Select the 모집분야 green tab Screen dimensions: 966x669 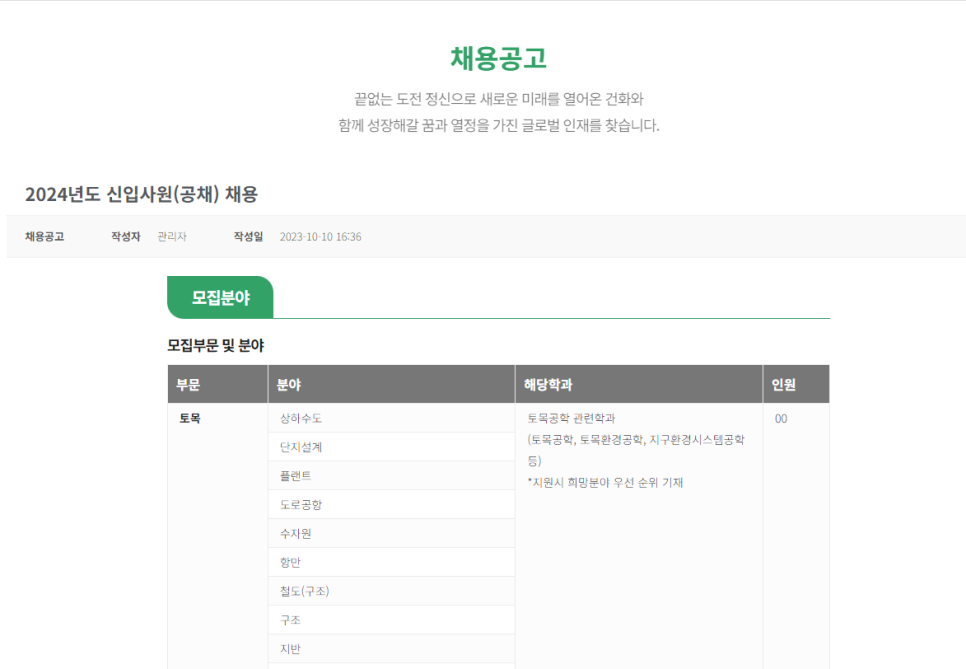point(220,298)
